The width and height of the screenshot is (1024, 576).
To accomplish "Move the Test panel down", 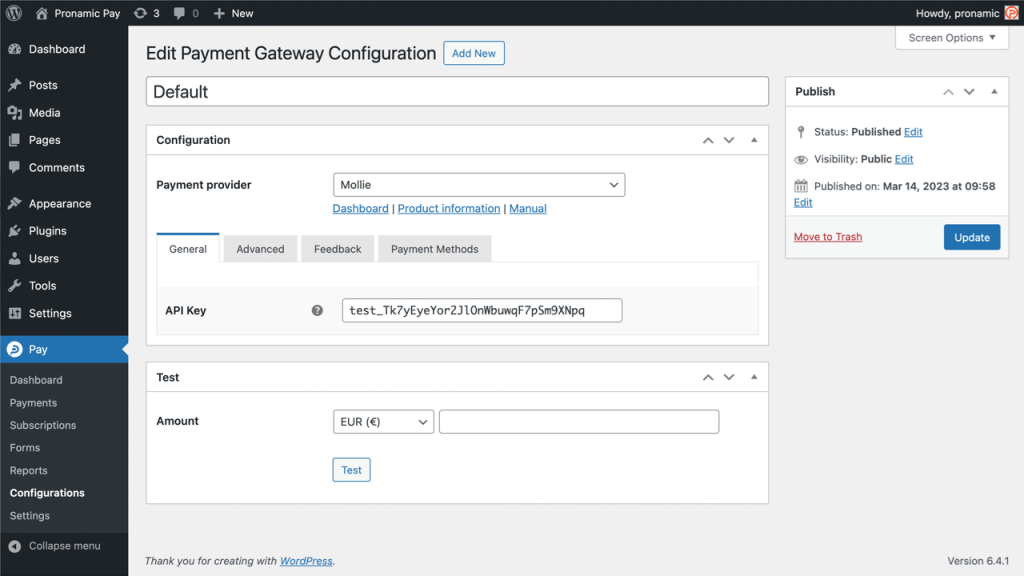I will [729, 377].
